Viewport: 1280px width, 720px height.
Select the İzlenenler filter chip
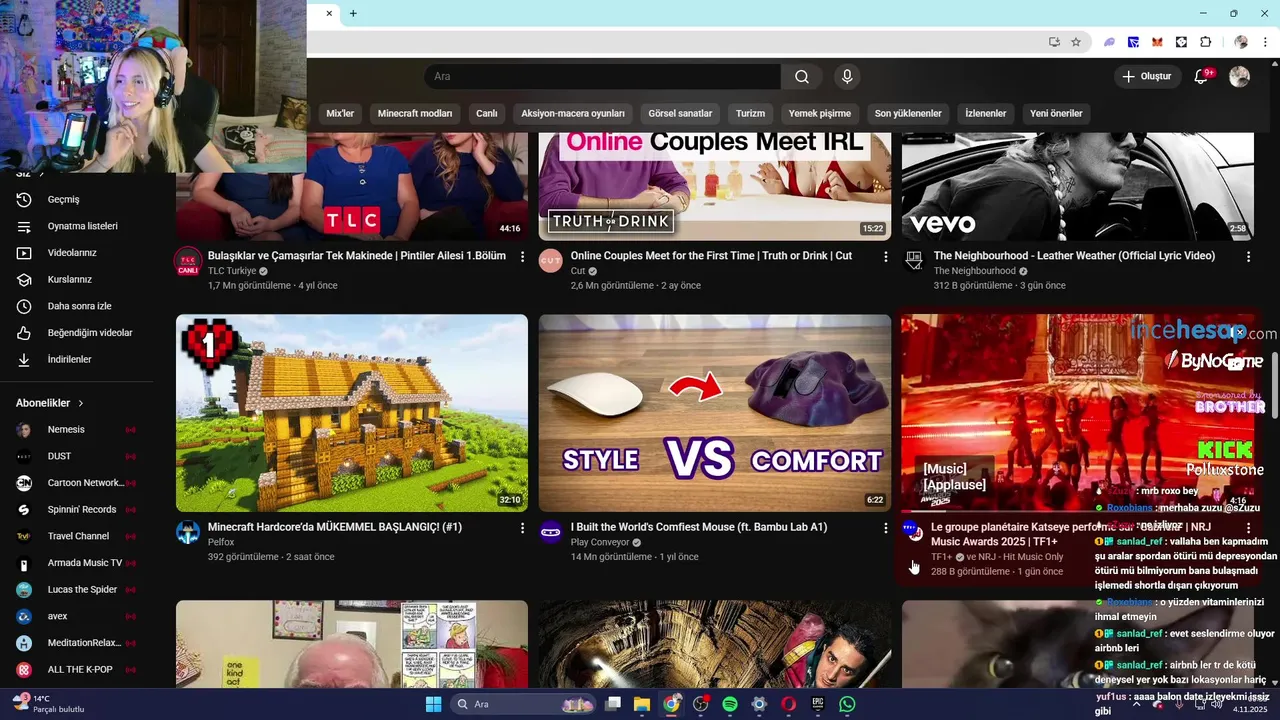[x=986, y=114]
